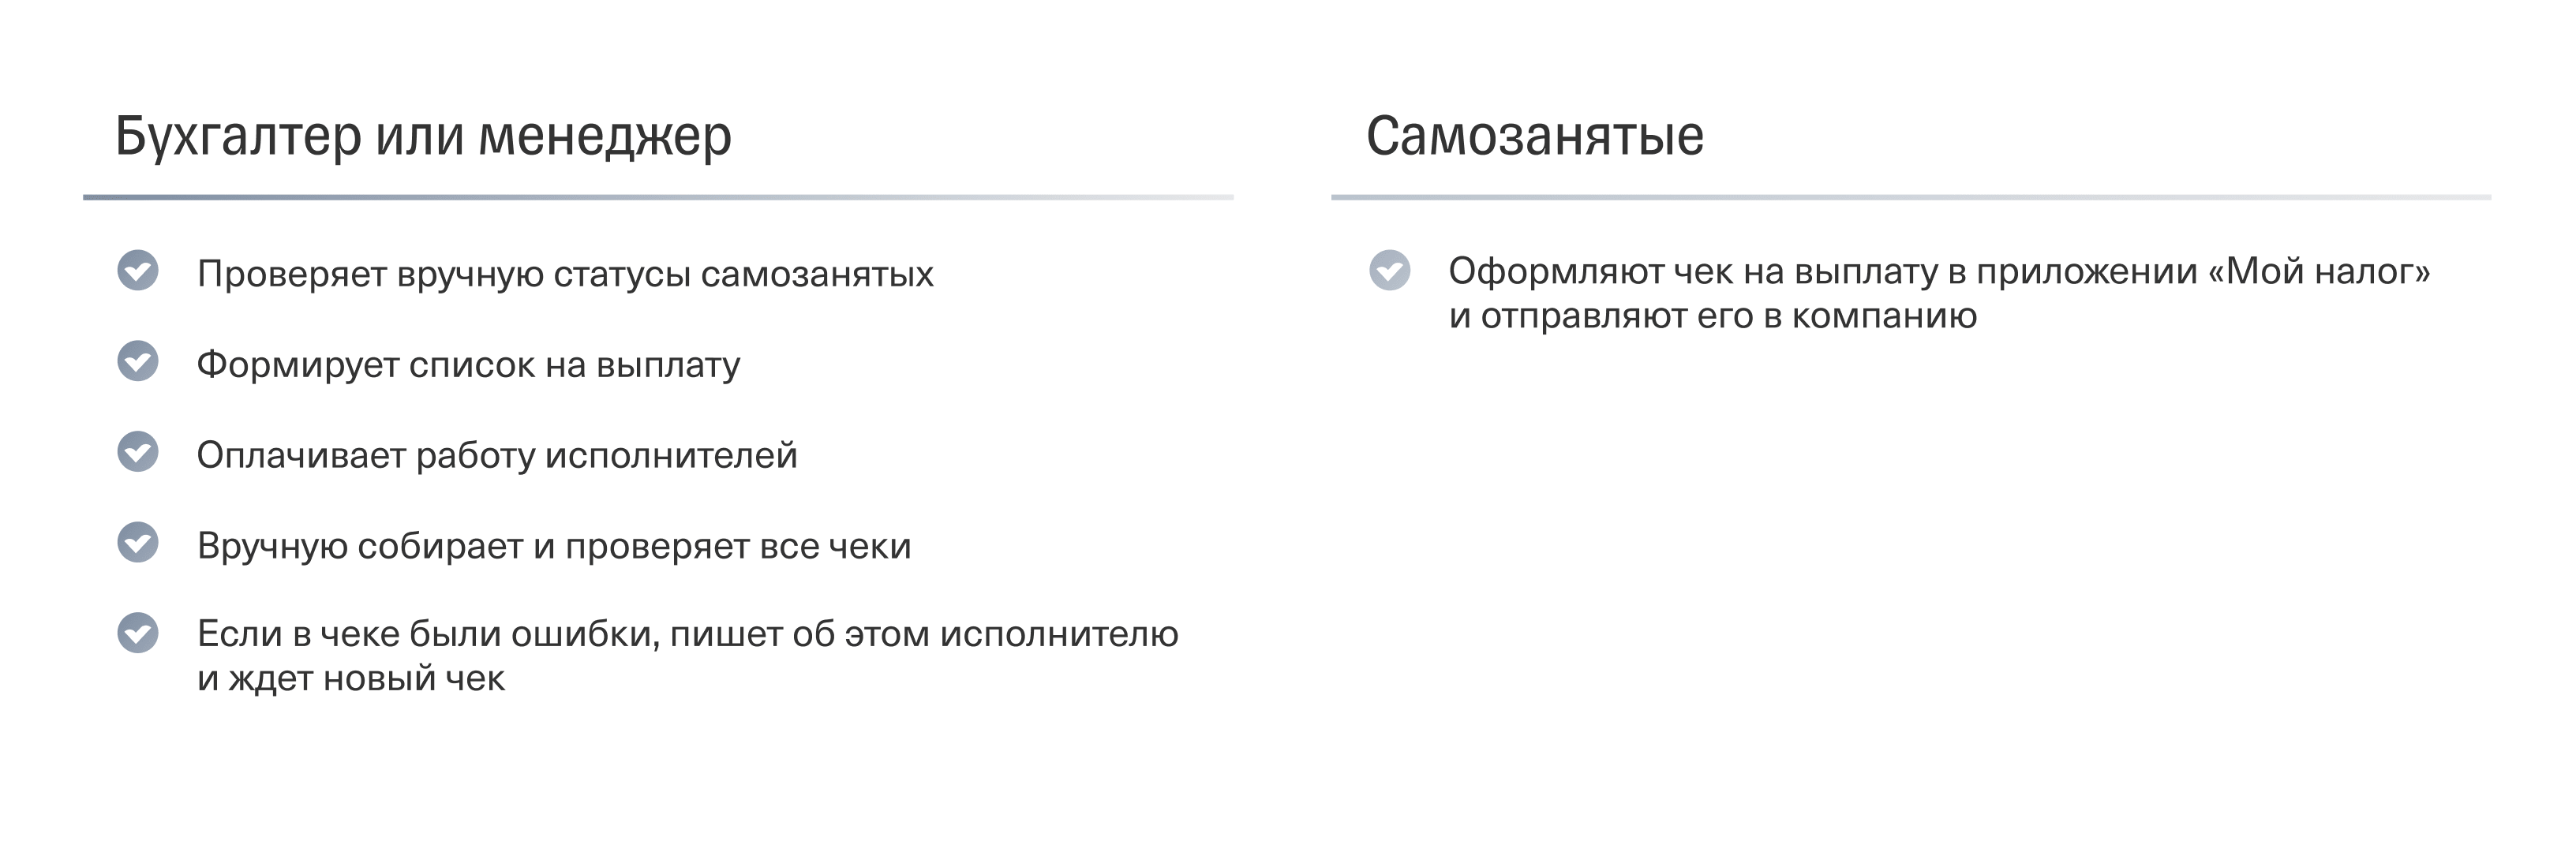The image size is (2576, 852).
Task: Click the divider line under "Бухгалтер или менеджер"
Action: pyautogui.click(x=658, y=197)
